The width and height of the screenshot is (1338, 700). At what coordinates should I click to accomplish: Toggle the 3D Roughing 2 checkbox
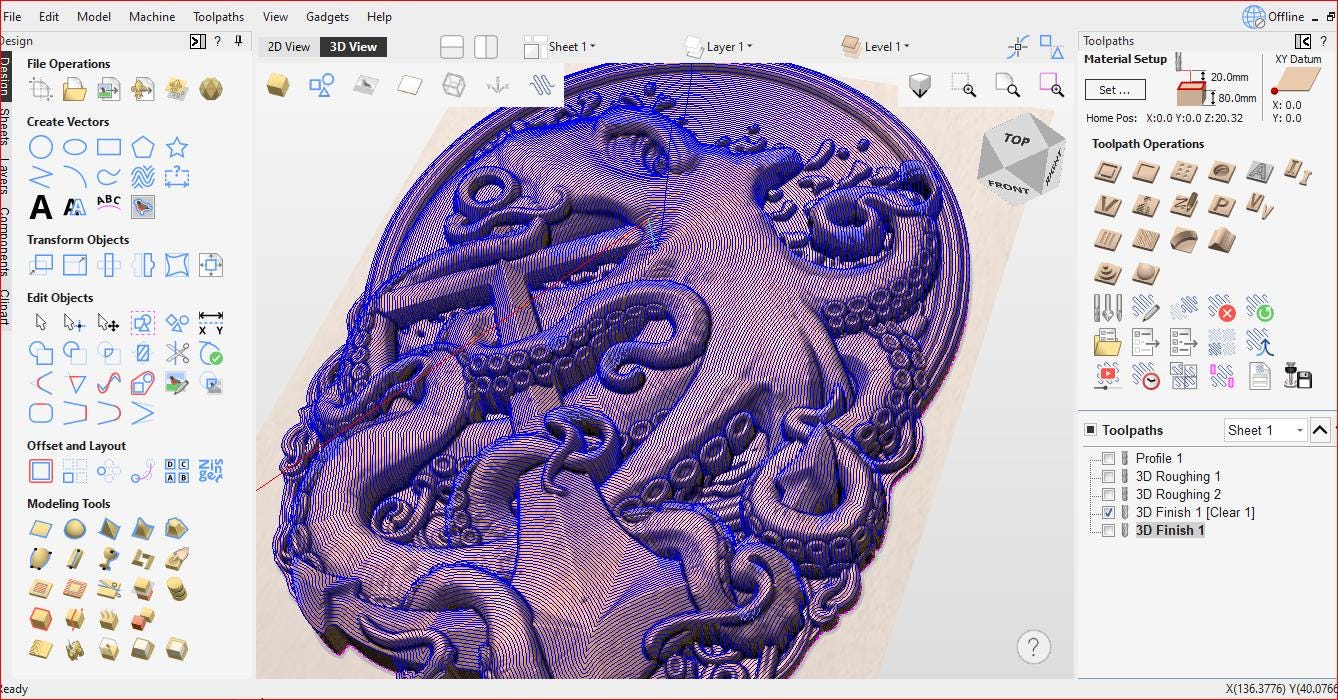click(1108, 495)
